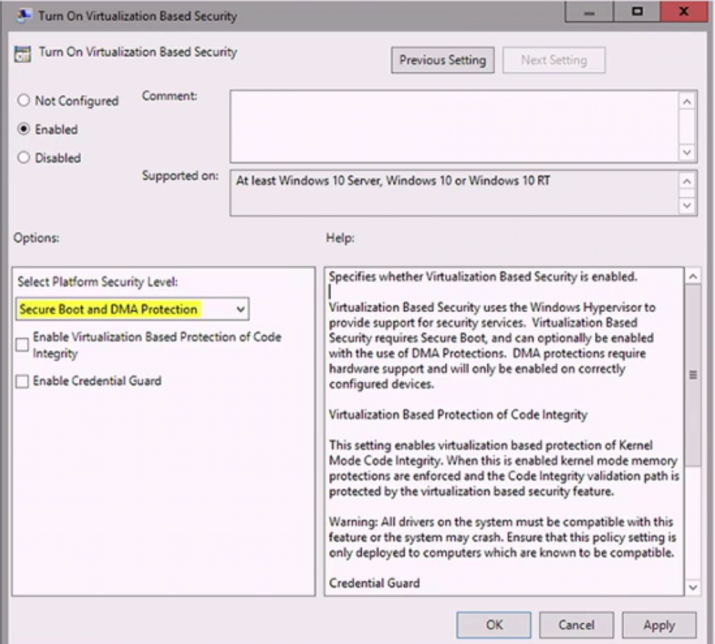Screen dimensions: 715x644
Task: Click the Supported on scroll up arrow
Action: pyautogui.click(x=687, y=182)
